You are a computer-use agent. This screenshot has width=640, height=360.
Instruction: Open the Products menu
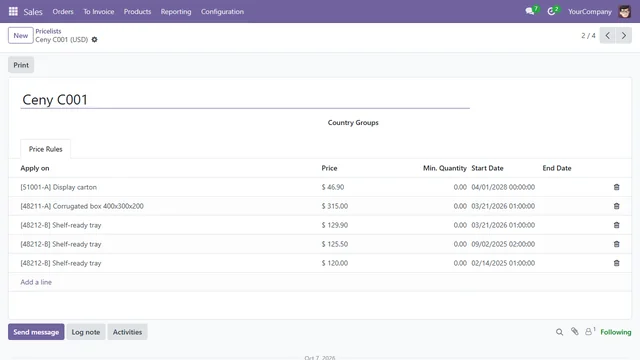tap(137, 11)
